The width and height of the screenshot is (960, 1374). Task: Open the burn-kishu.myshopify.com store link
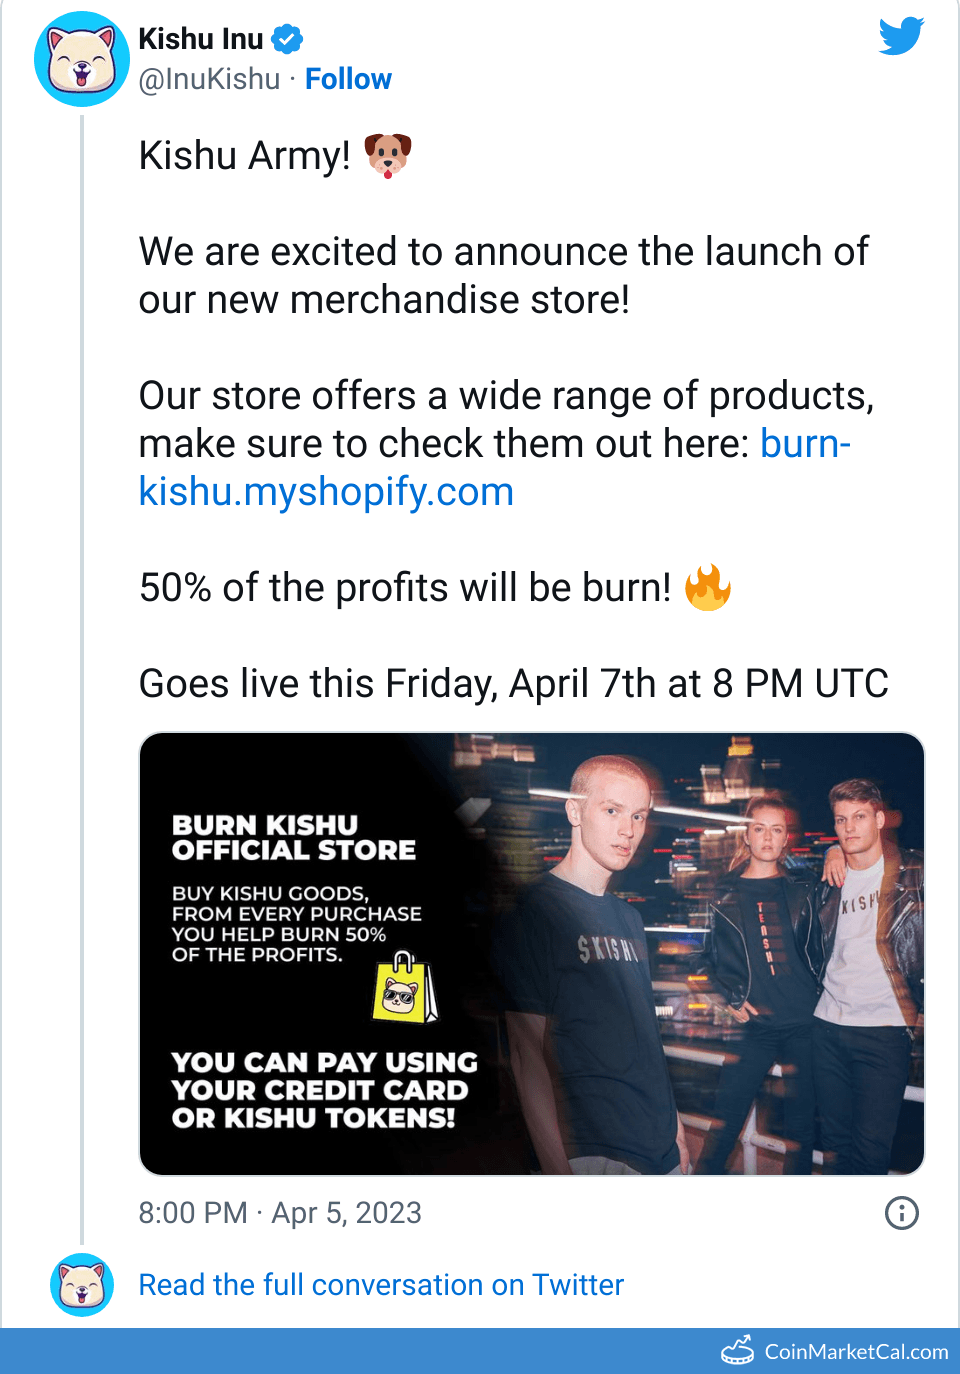click(x=326, y=492)
